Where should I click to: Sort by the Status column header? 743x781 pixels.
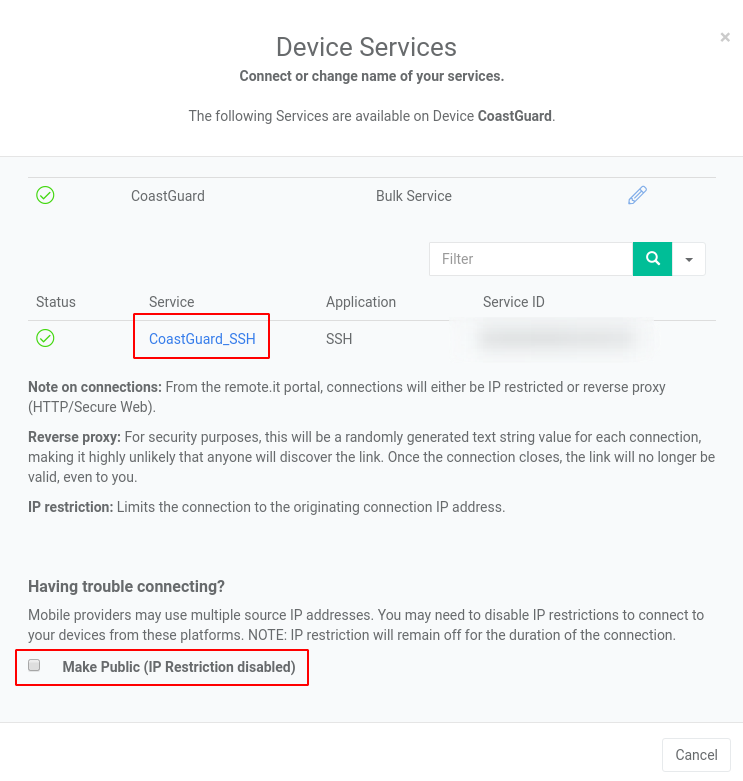coord(56,302)
